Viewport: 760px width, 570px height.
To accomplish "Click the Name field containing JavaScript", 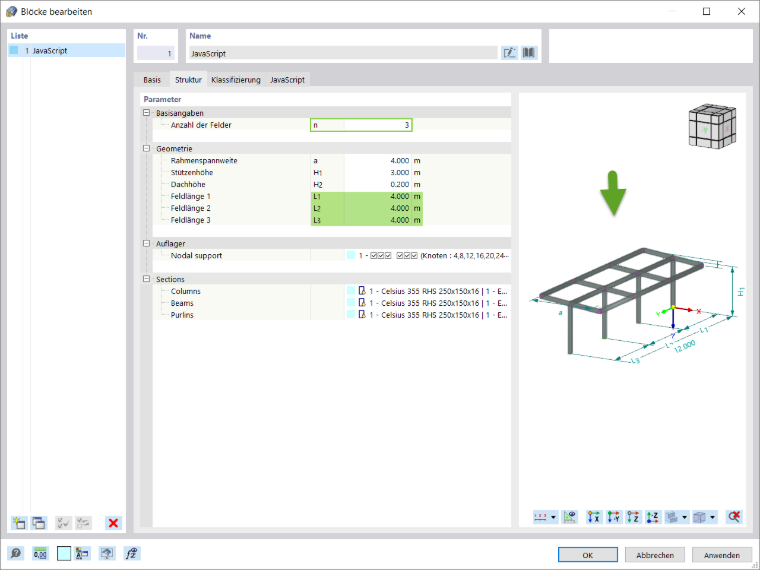I will (343, 53).
